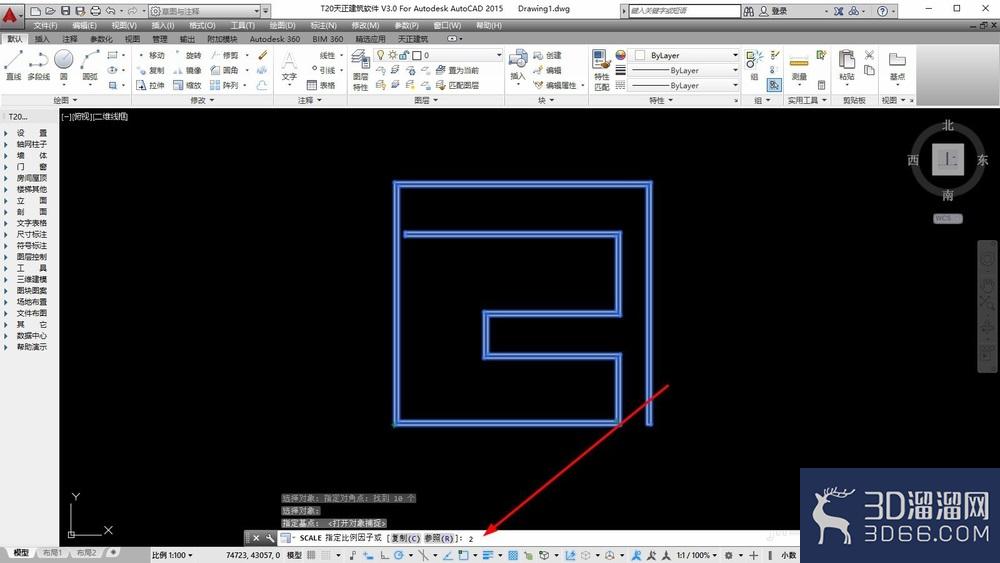Image resolution: width=1000 pixels, height=563 pixels.
Task: Click the 圆角 (Fillet) tool
Action: pos(225,70)
